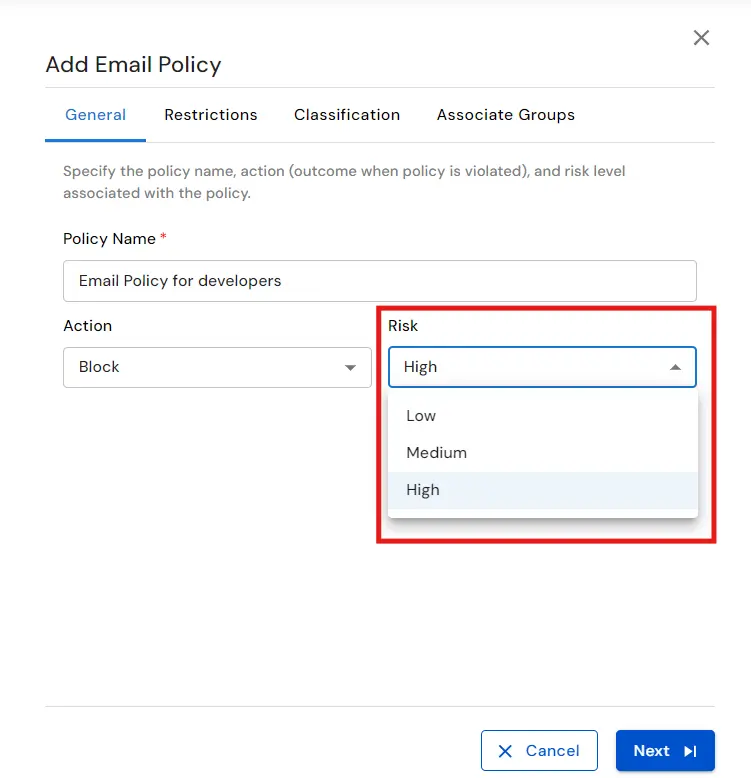Close the Add Email Policy dialog
751x778 pixels.
click(701, 38)
